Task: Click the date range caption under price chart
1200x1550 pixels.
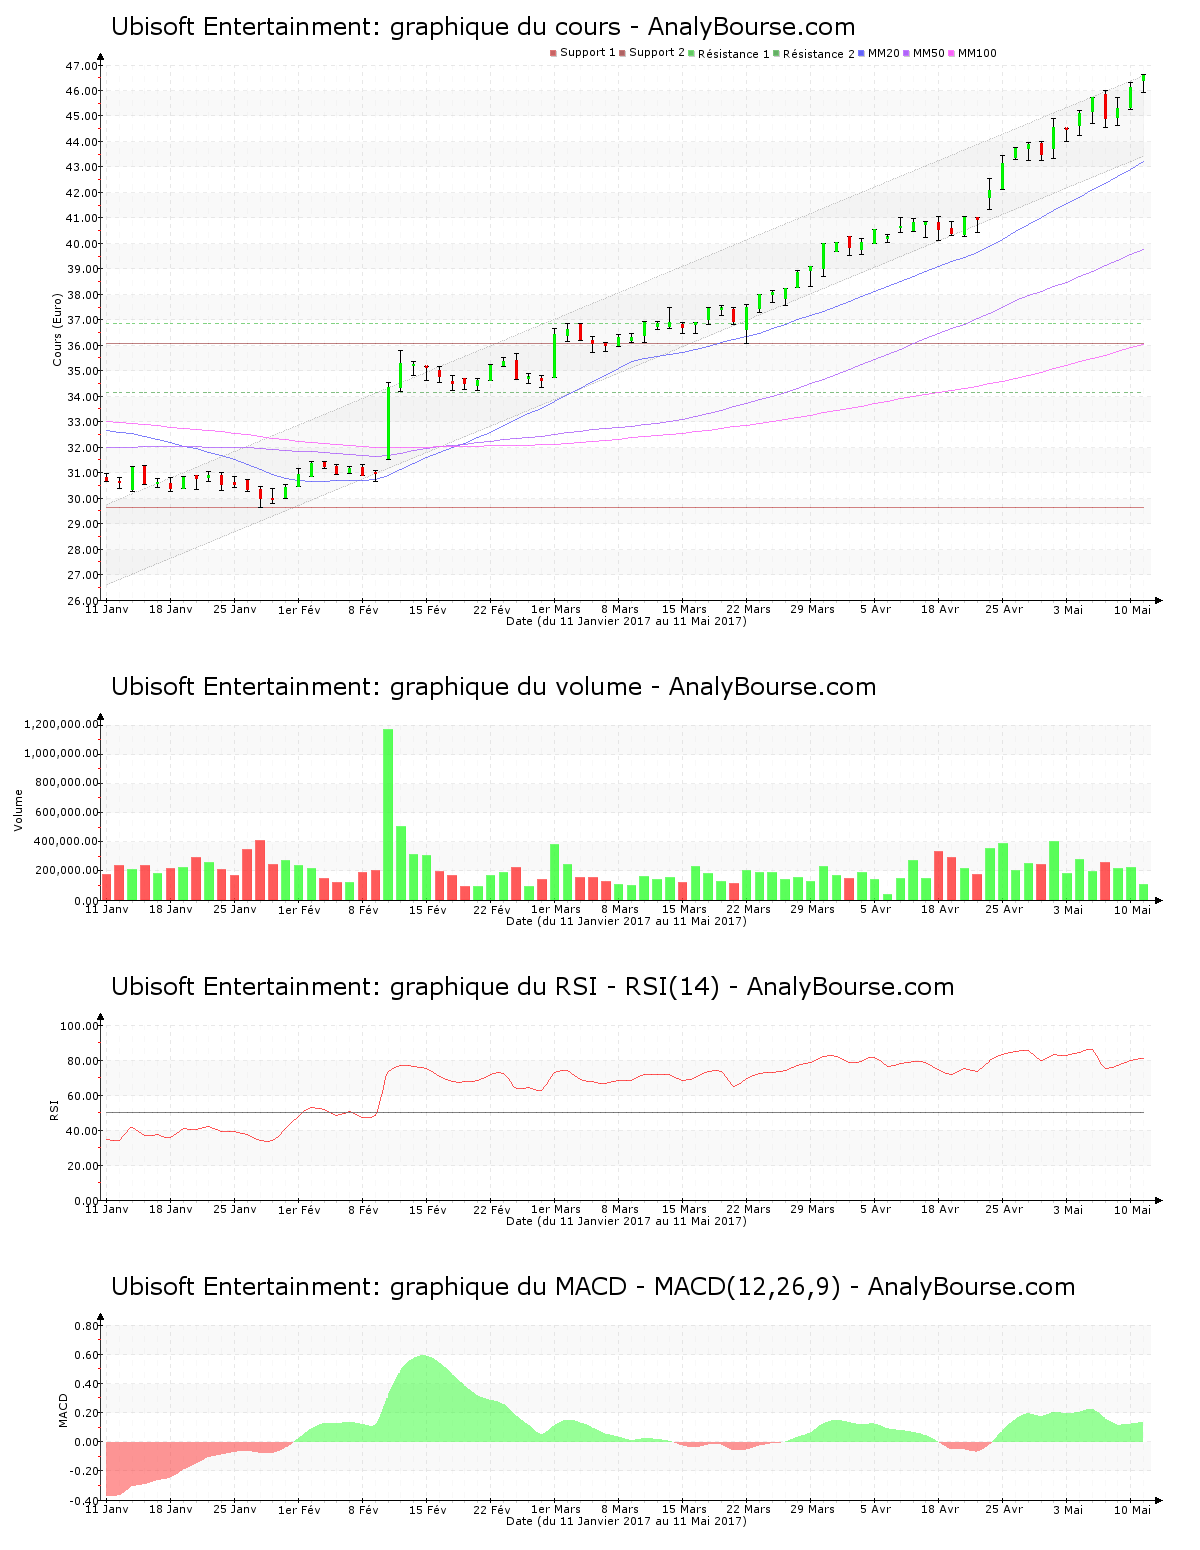Action: tap(626, 621)
